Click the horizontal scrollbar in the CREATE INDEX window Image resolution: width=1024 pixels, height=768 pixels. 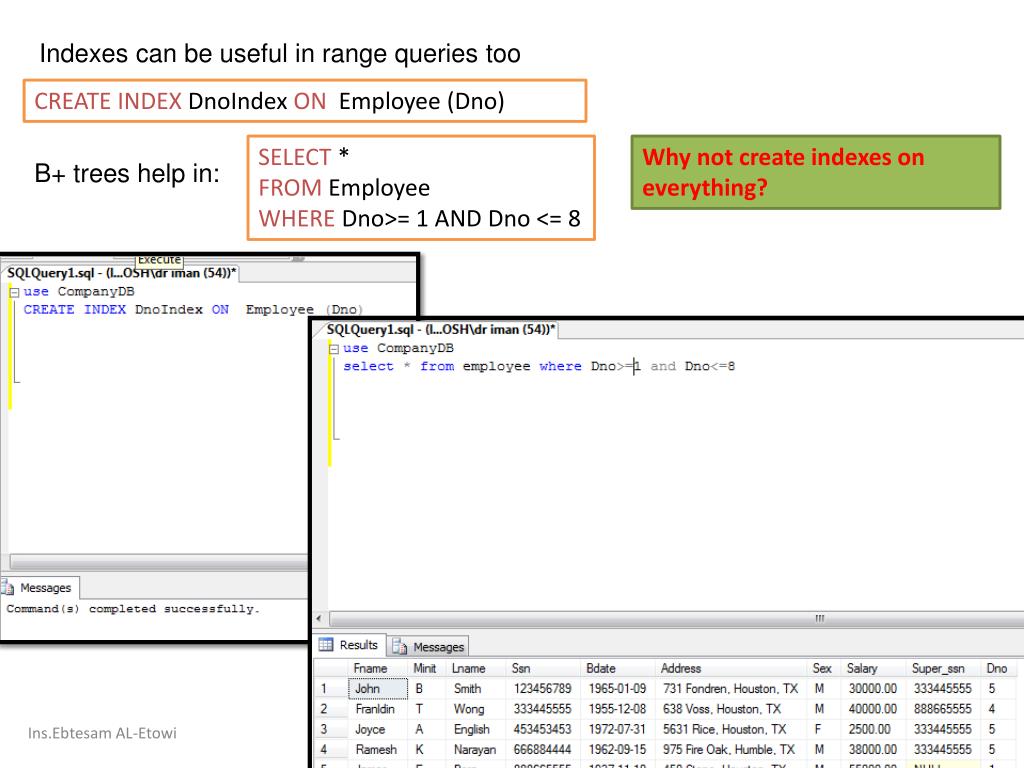pyautogui.click(x=159, y=562)
